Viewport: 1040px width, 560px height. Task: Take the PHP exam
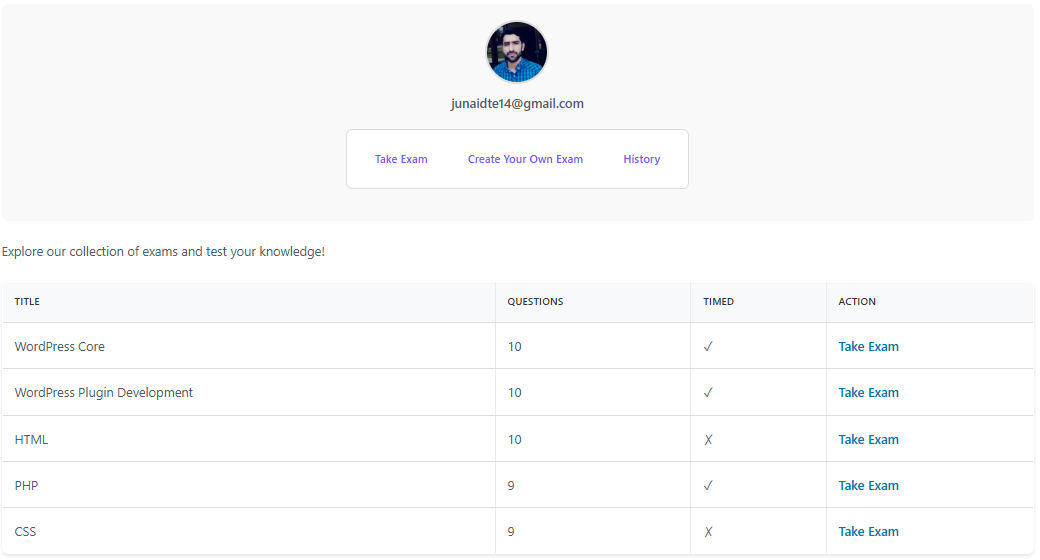point(868,486)
